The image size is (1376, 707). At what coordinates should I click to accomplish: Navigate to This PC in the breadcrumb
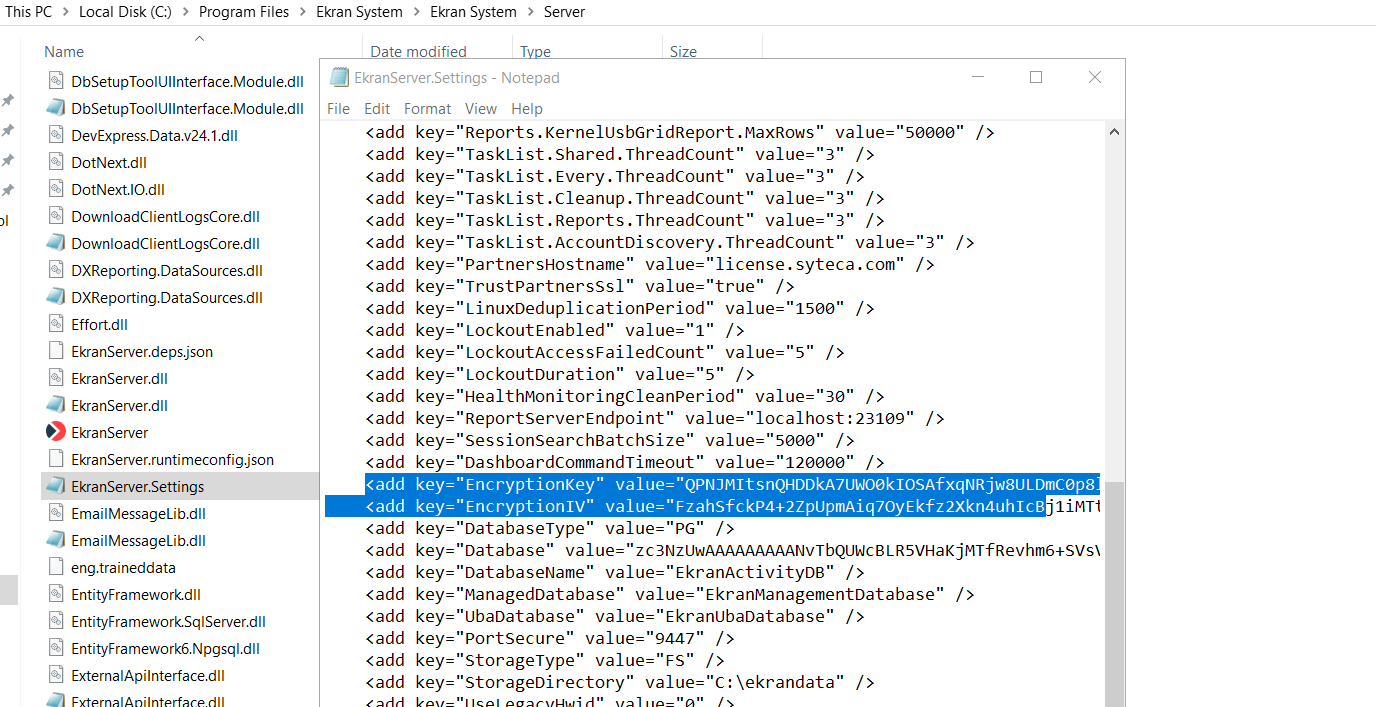pos(29,12)
